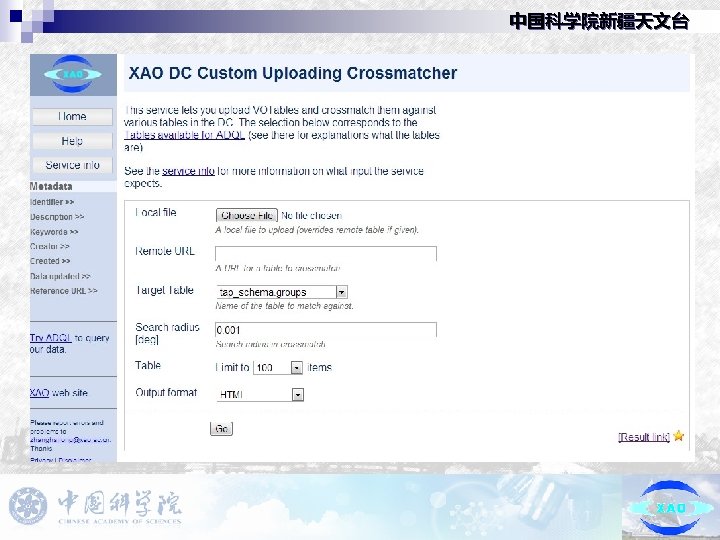Open the Service info sidebar button
Screen dimensions: 720x540
pos(73,165)
